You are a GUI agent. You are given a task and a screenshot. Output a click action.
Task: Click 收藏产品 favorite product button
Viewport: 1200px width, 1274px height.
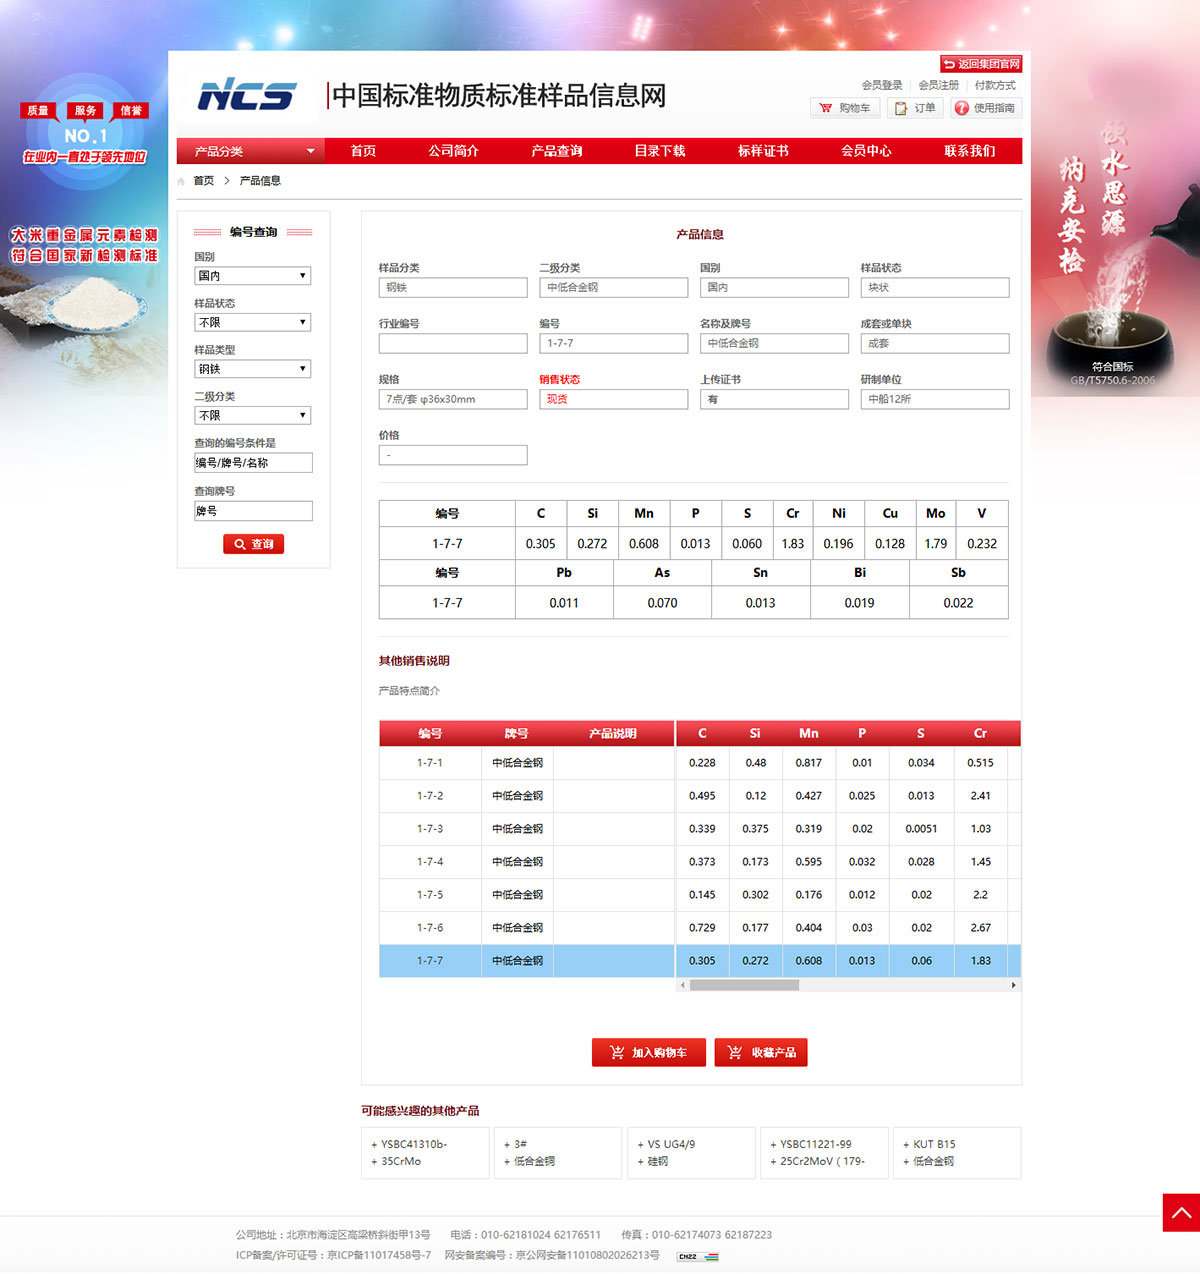pos(761,1053)
